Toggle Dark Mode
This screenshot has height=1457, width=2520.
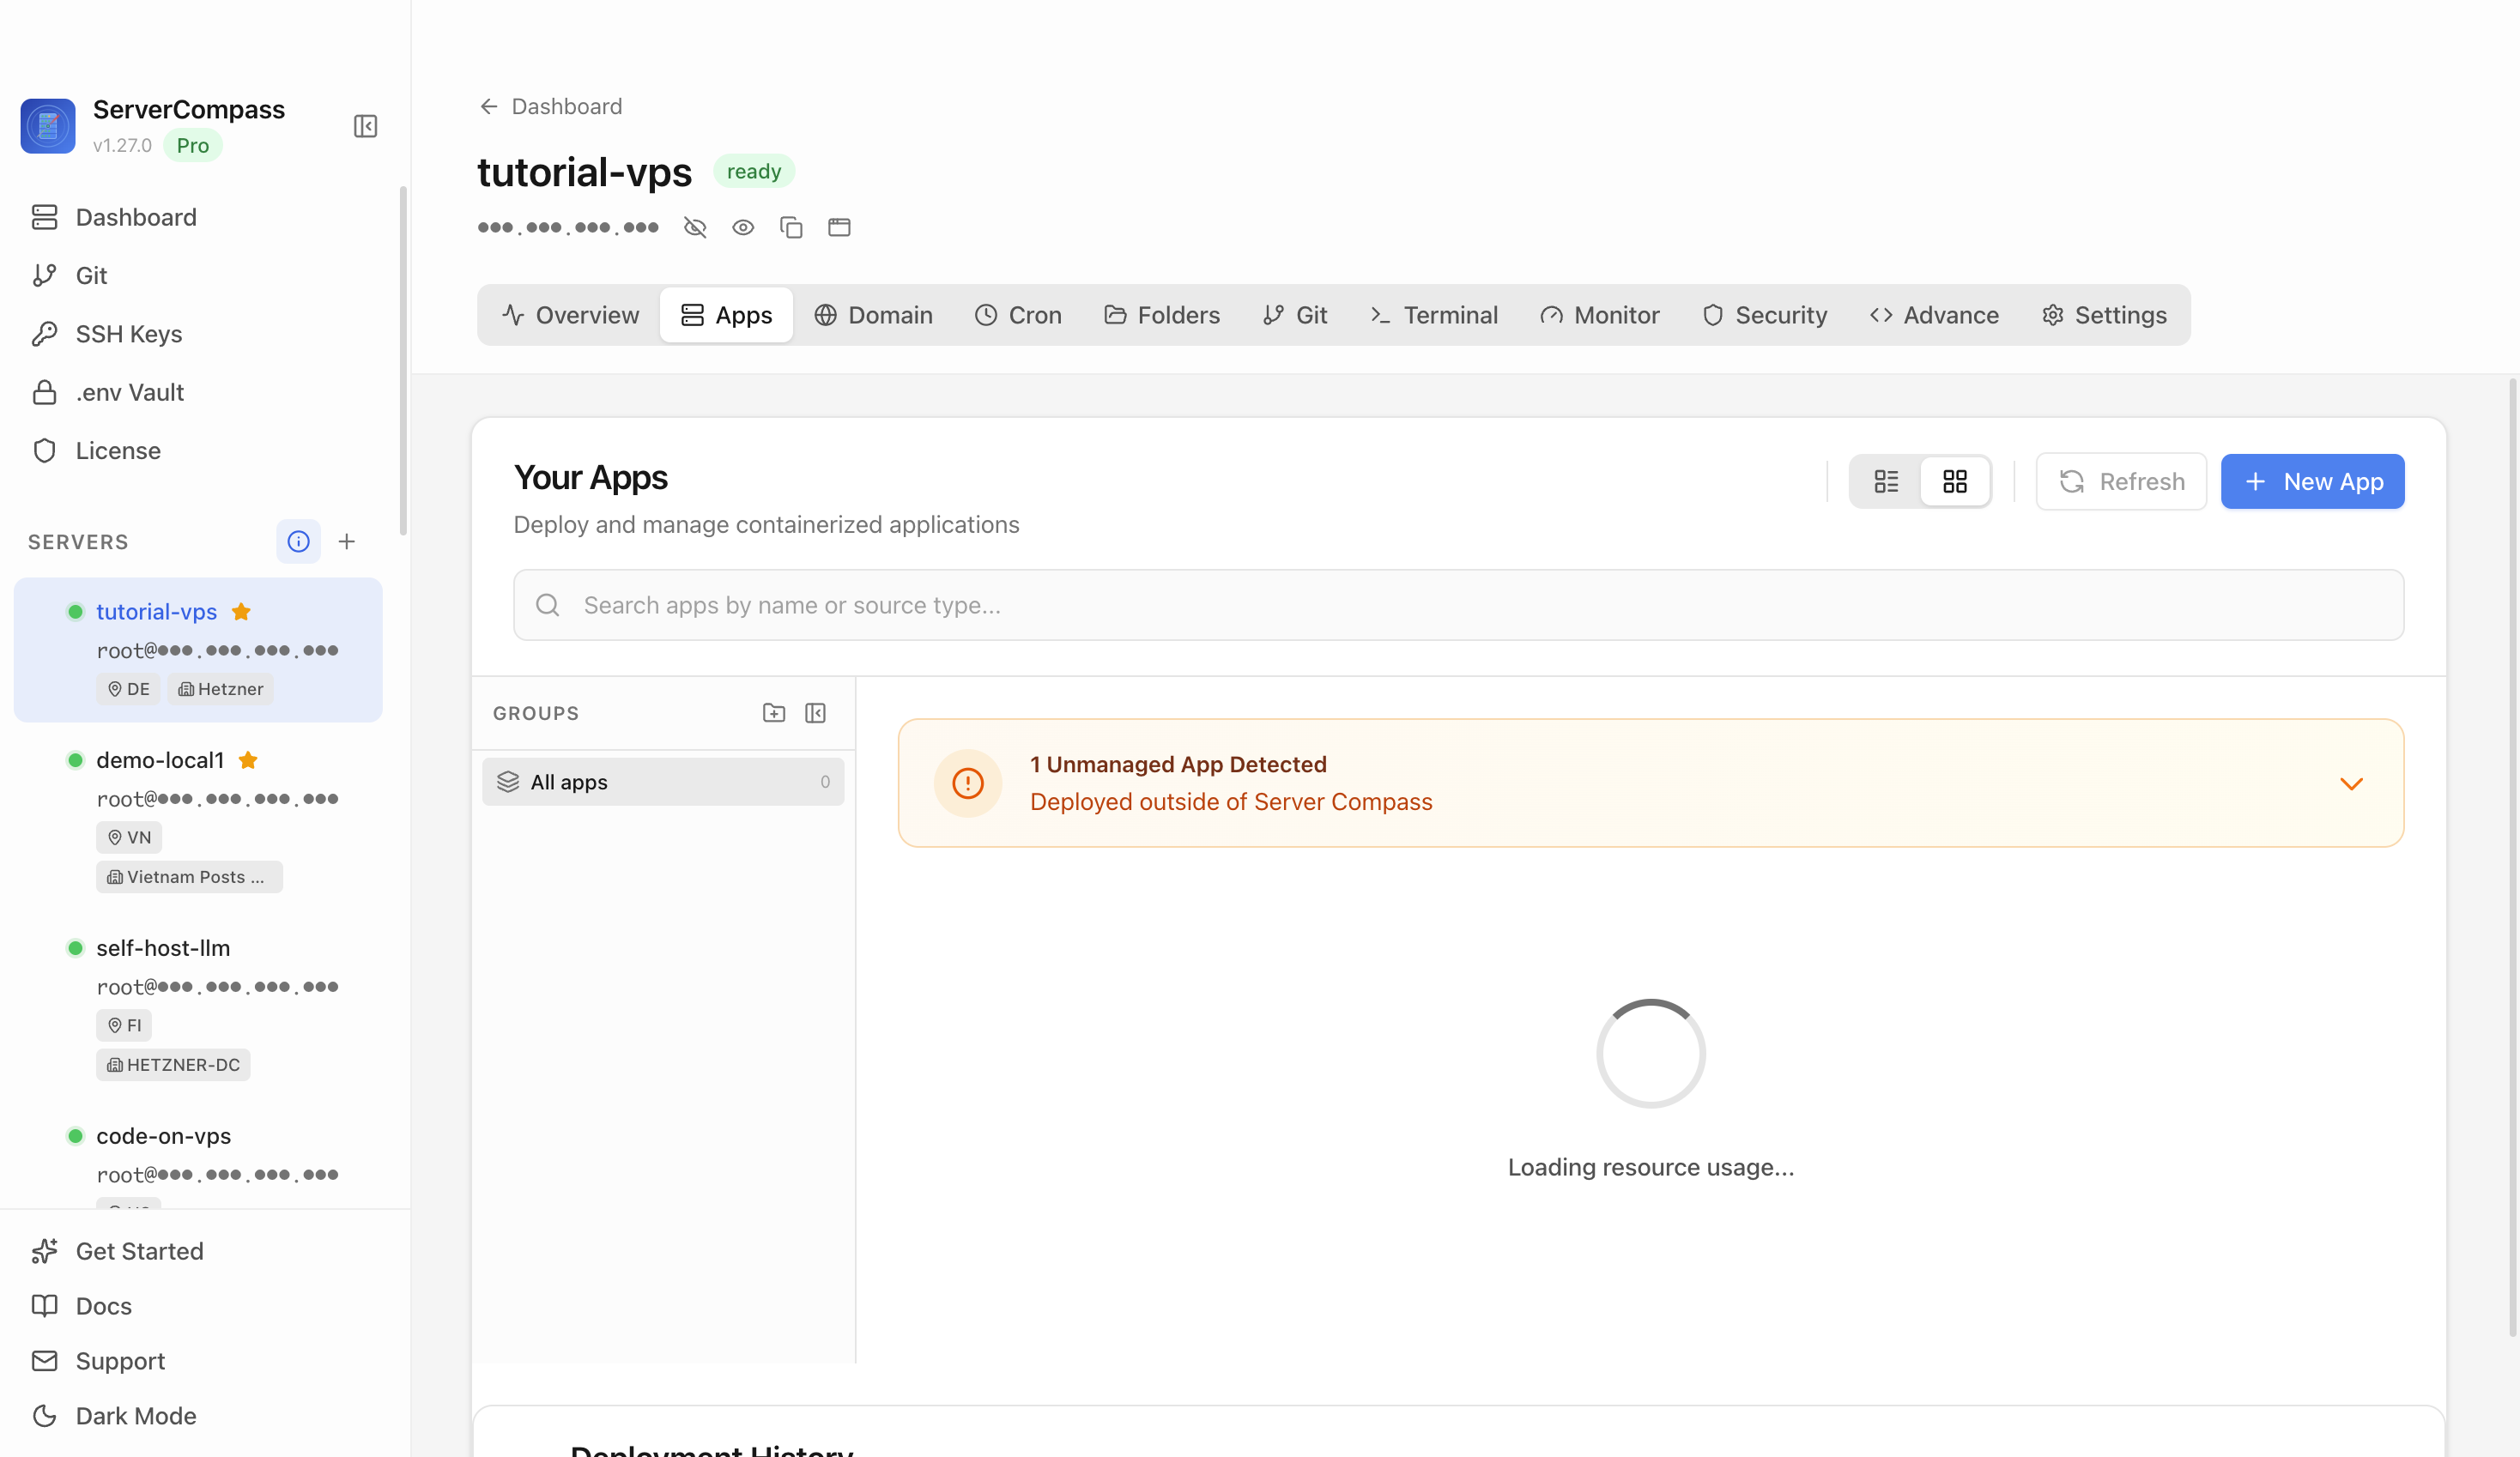click(114, 1416)
